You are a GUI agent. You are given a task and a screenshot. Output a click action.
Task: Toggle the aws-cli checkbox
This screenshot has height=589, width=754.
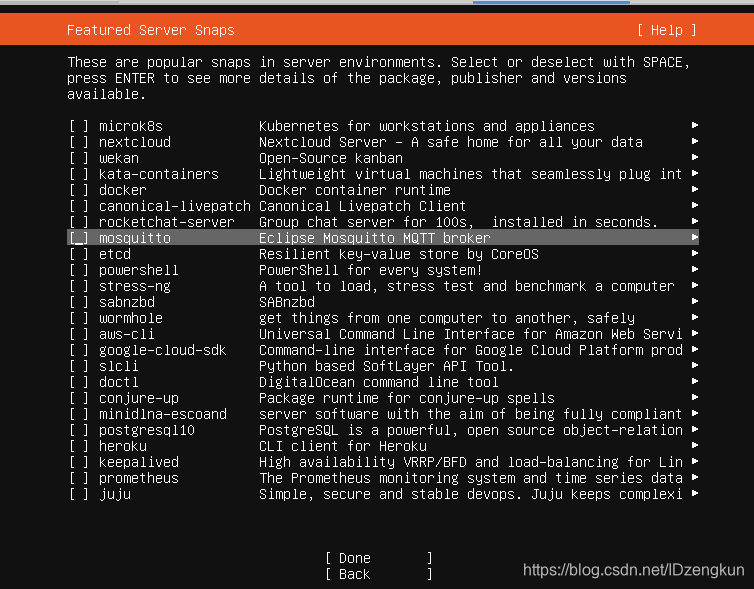pyautogui.click(x=79, y=334)
